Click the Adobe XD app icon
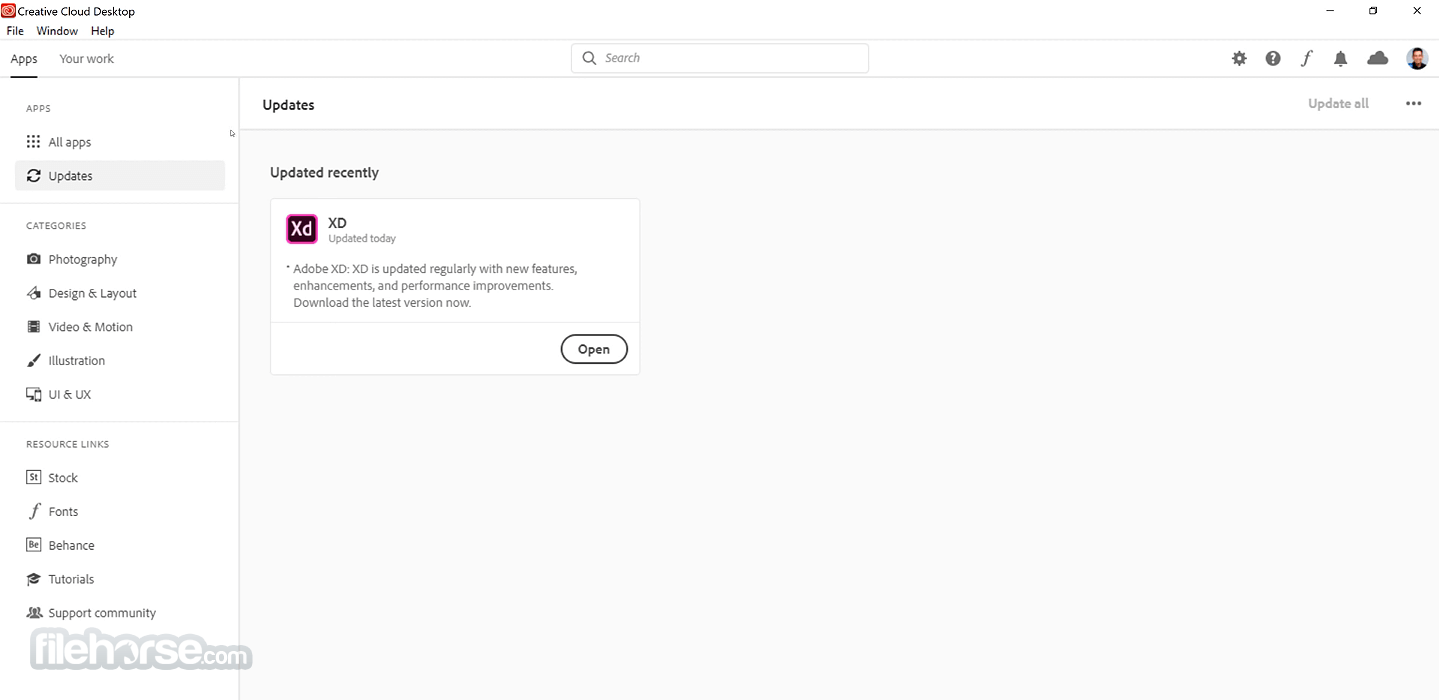The image size is (1439, 700). (302, 229)
